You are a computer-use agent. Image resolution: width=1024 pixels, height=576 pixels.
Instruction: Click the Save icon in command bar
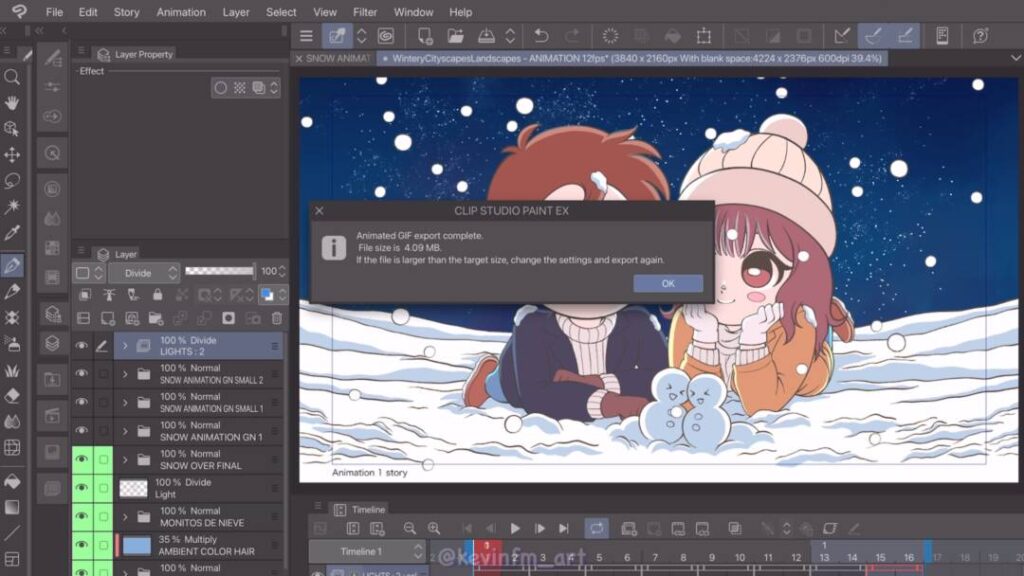coord(486,36)
